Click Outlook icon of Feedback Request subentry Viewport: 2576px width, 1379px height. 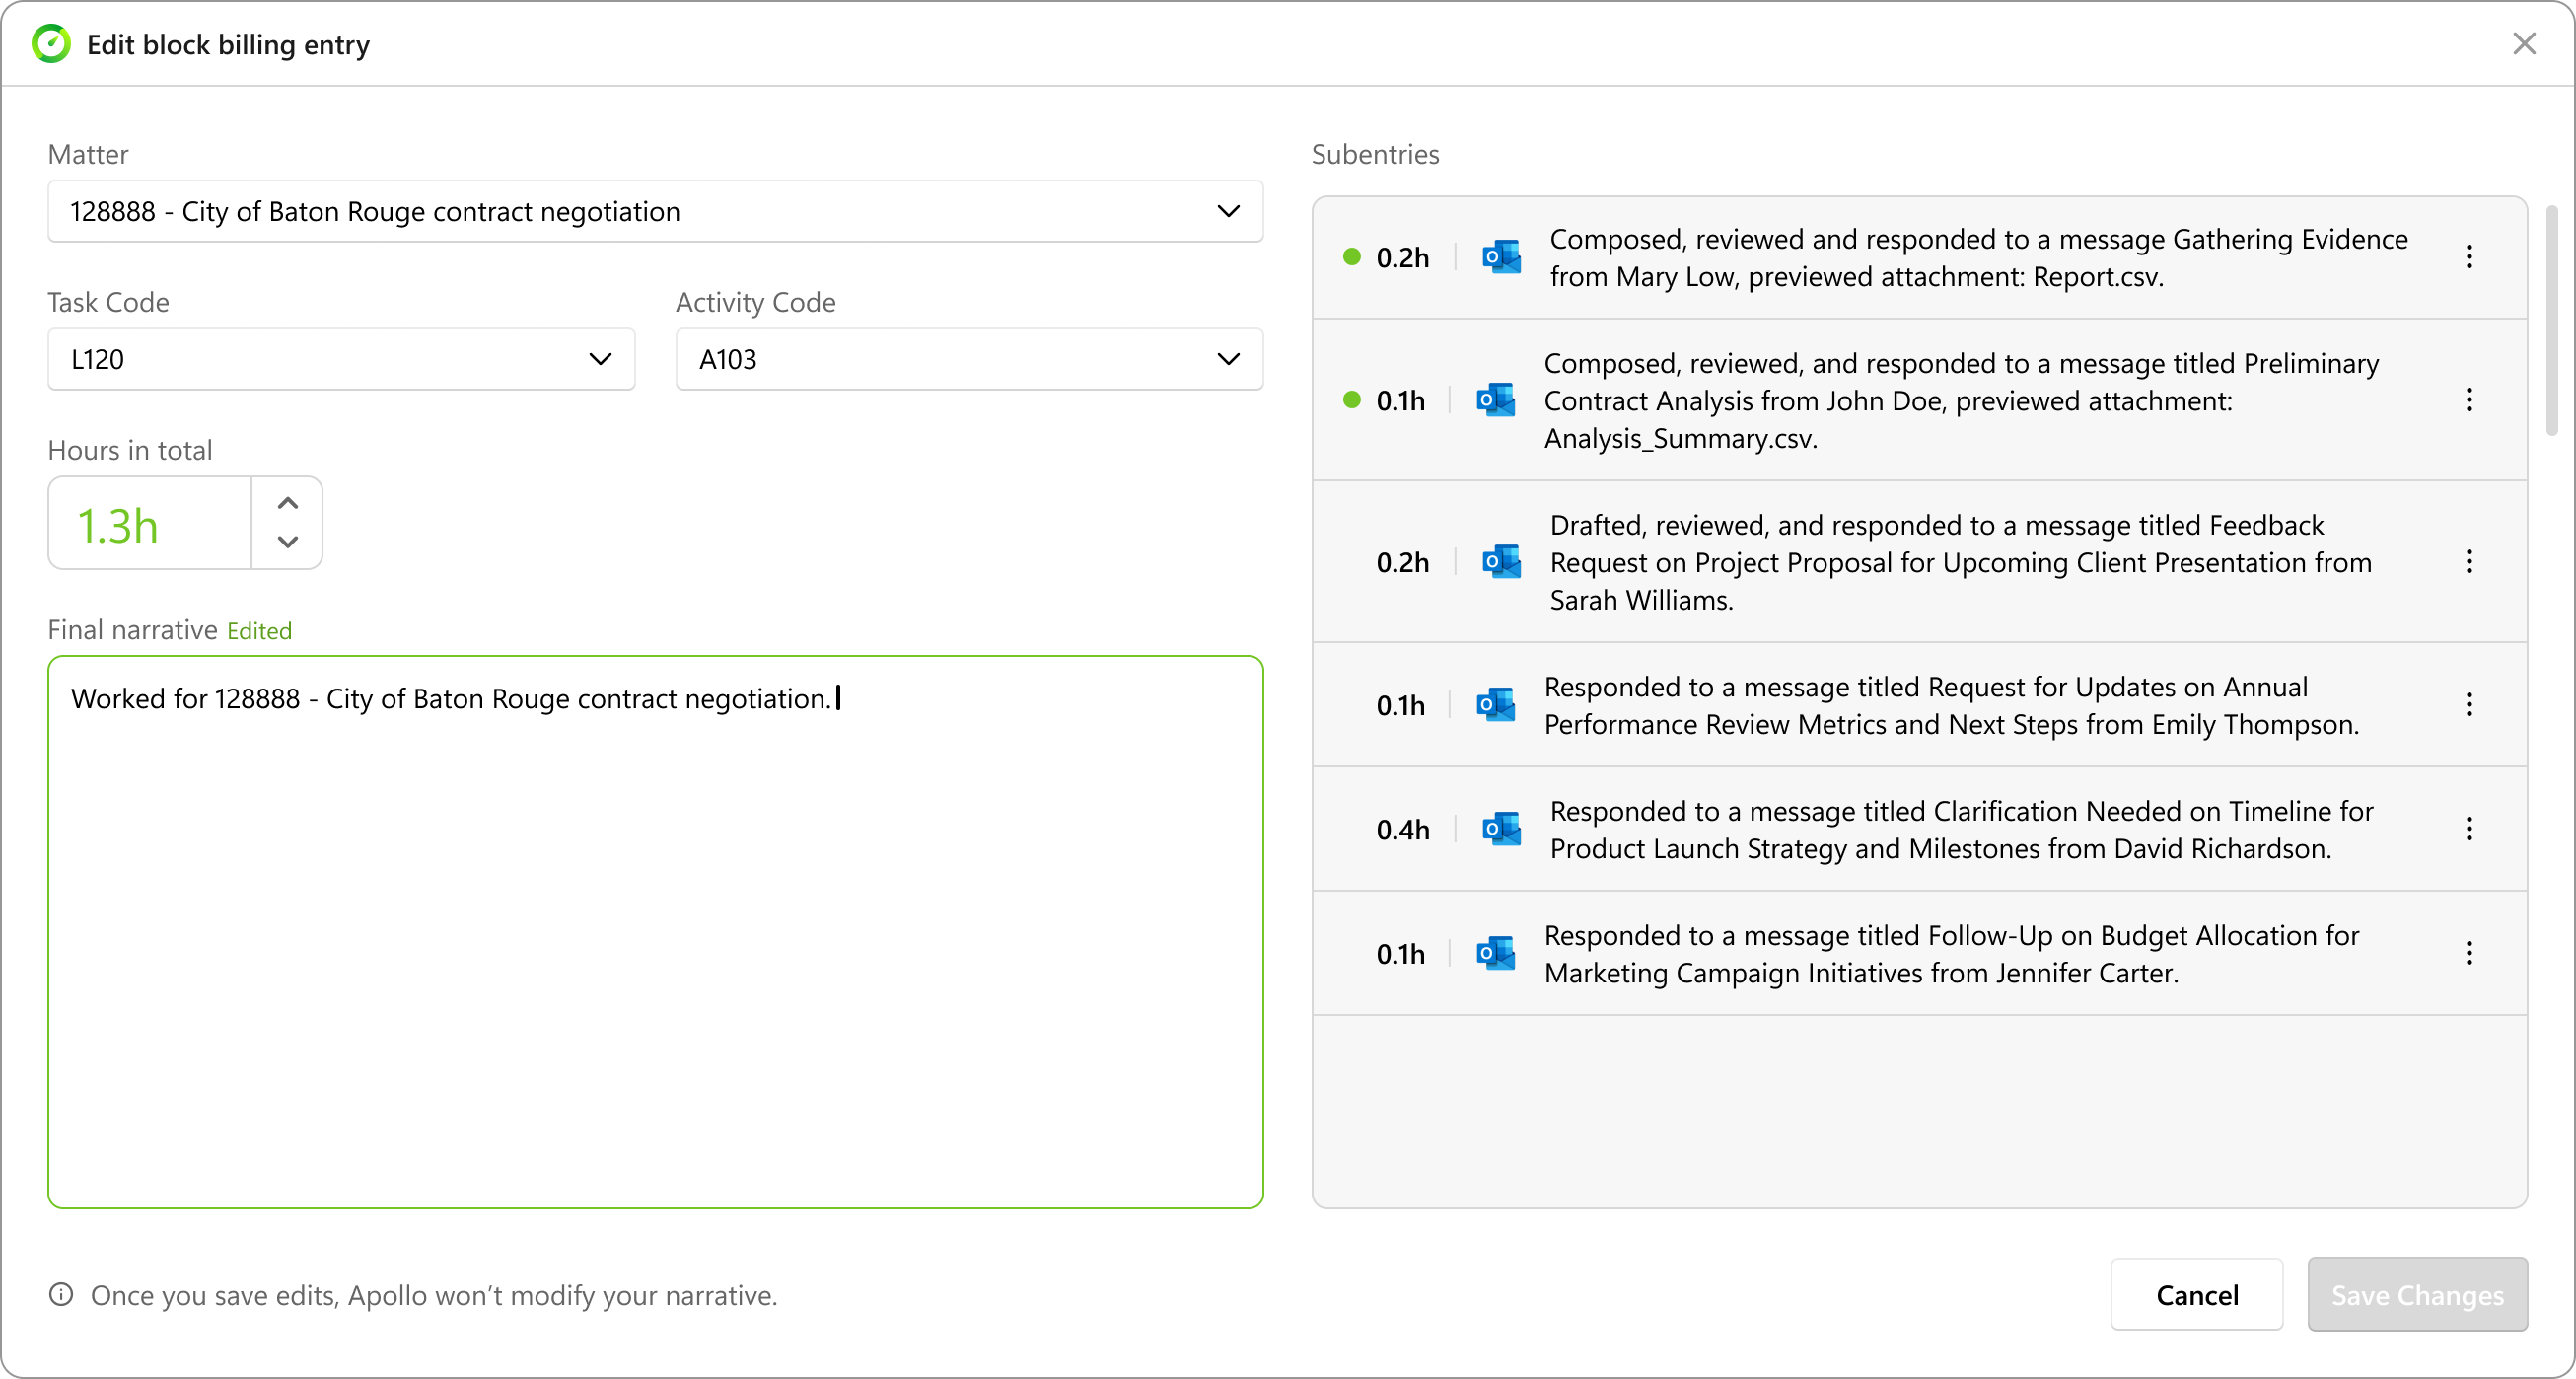click(1501, 562)
